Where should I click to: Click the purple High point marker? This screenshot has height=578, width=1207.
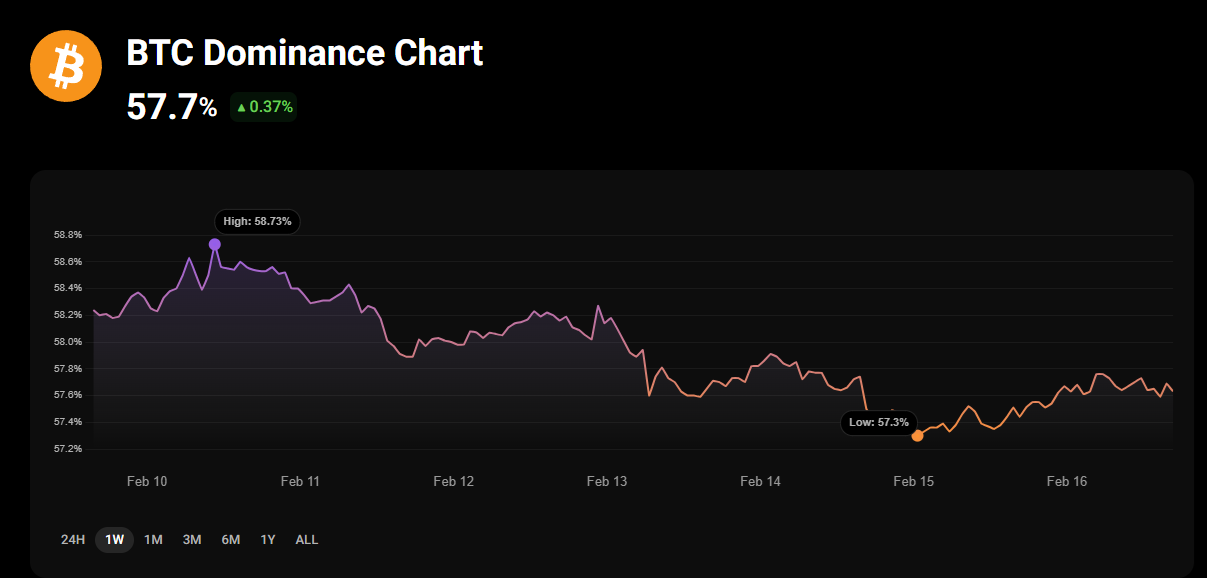coord(215,244)
